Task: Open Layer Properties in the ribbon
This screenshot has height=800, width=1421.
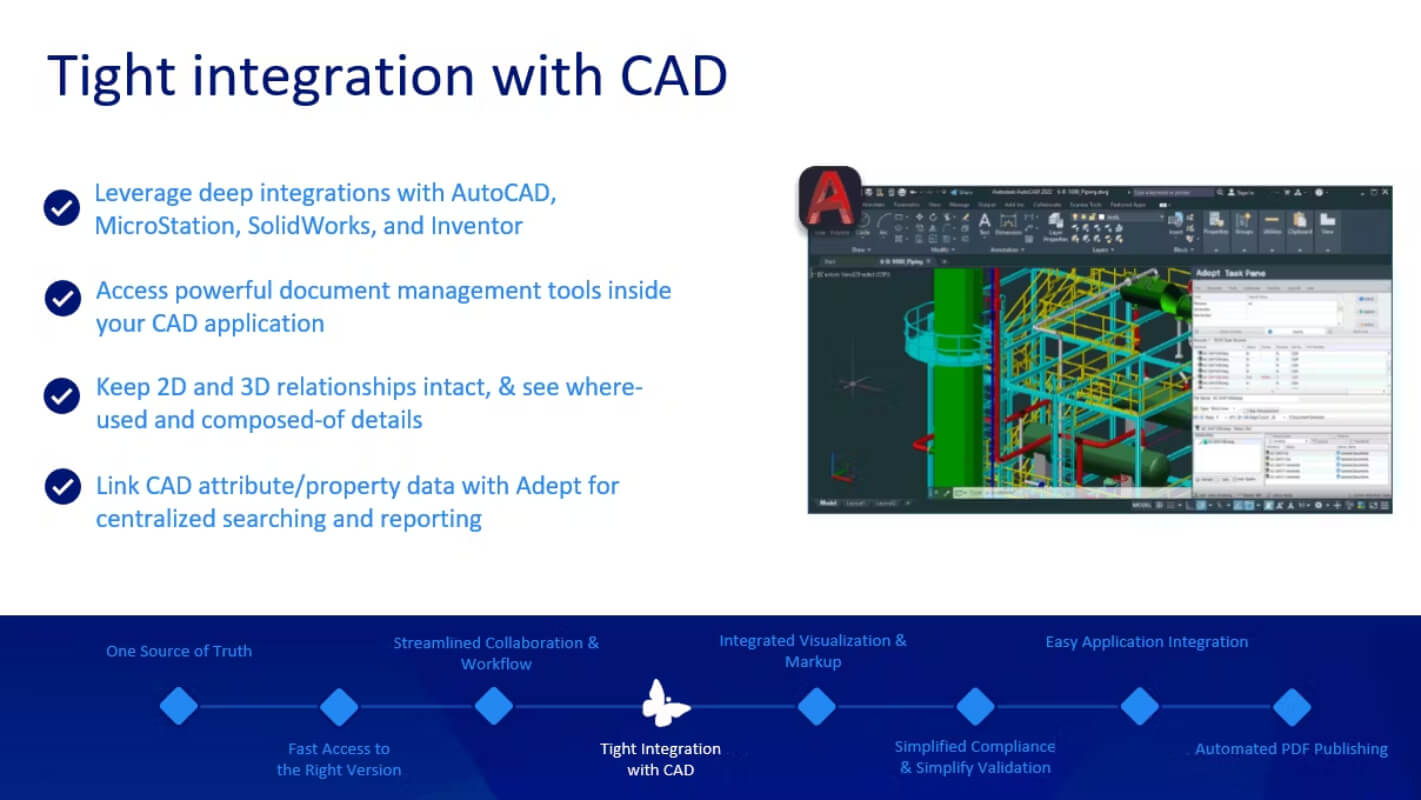Action: [1055, 228]
